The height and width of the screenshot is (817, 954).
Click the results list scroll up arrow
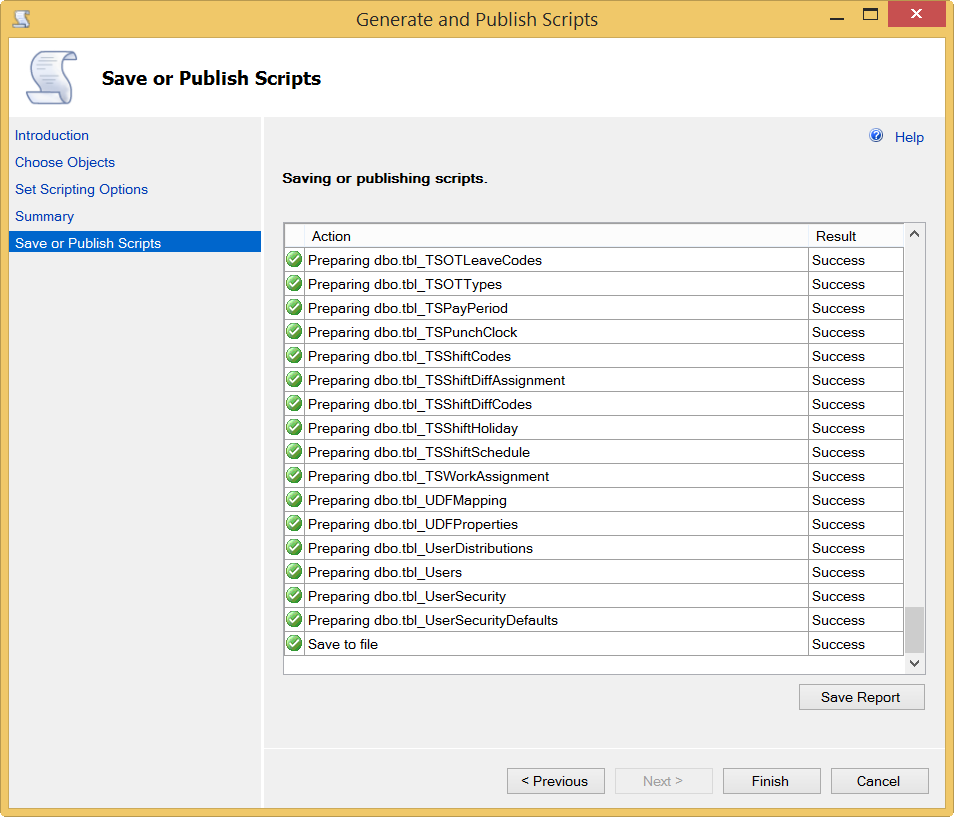[x=914, y=234]
